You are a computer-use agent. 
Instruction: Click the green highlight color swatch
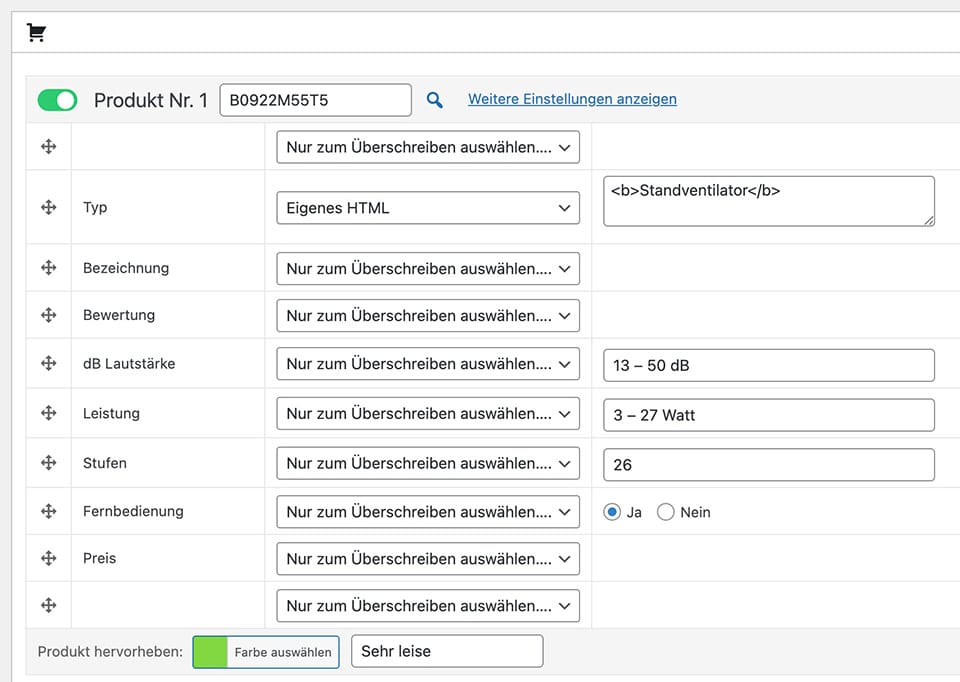click(x=210, y=652)
